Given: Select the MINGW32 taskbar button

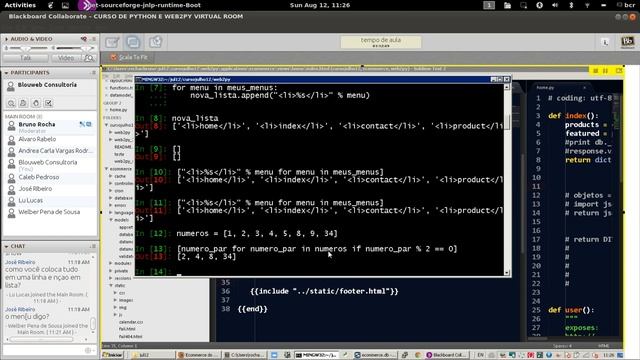Looking at the screenshot, I should click(x=317, y=355).
